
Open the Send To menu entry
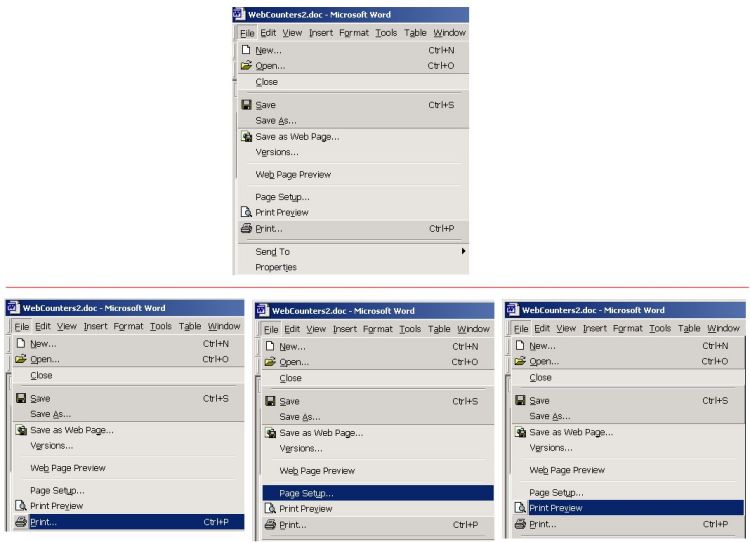[273, 251]
